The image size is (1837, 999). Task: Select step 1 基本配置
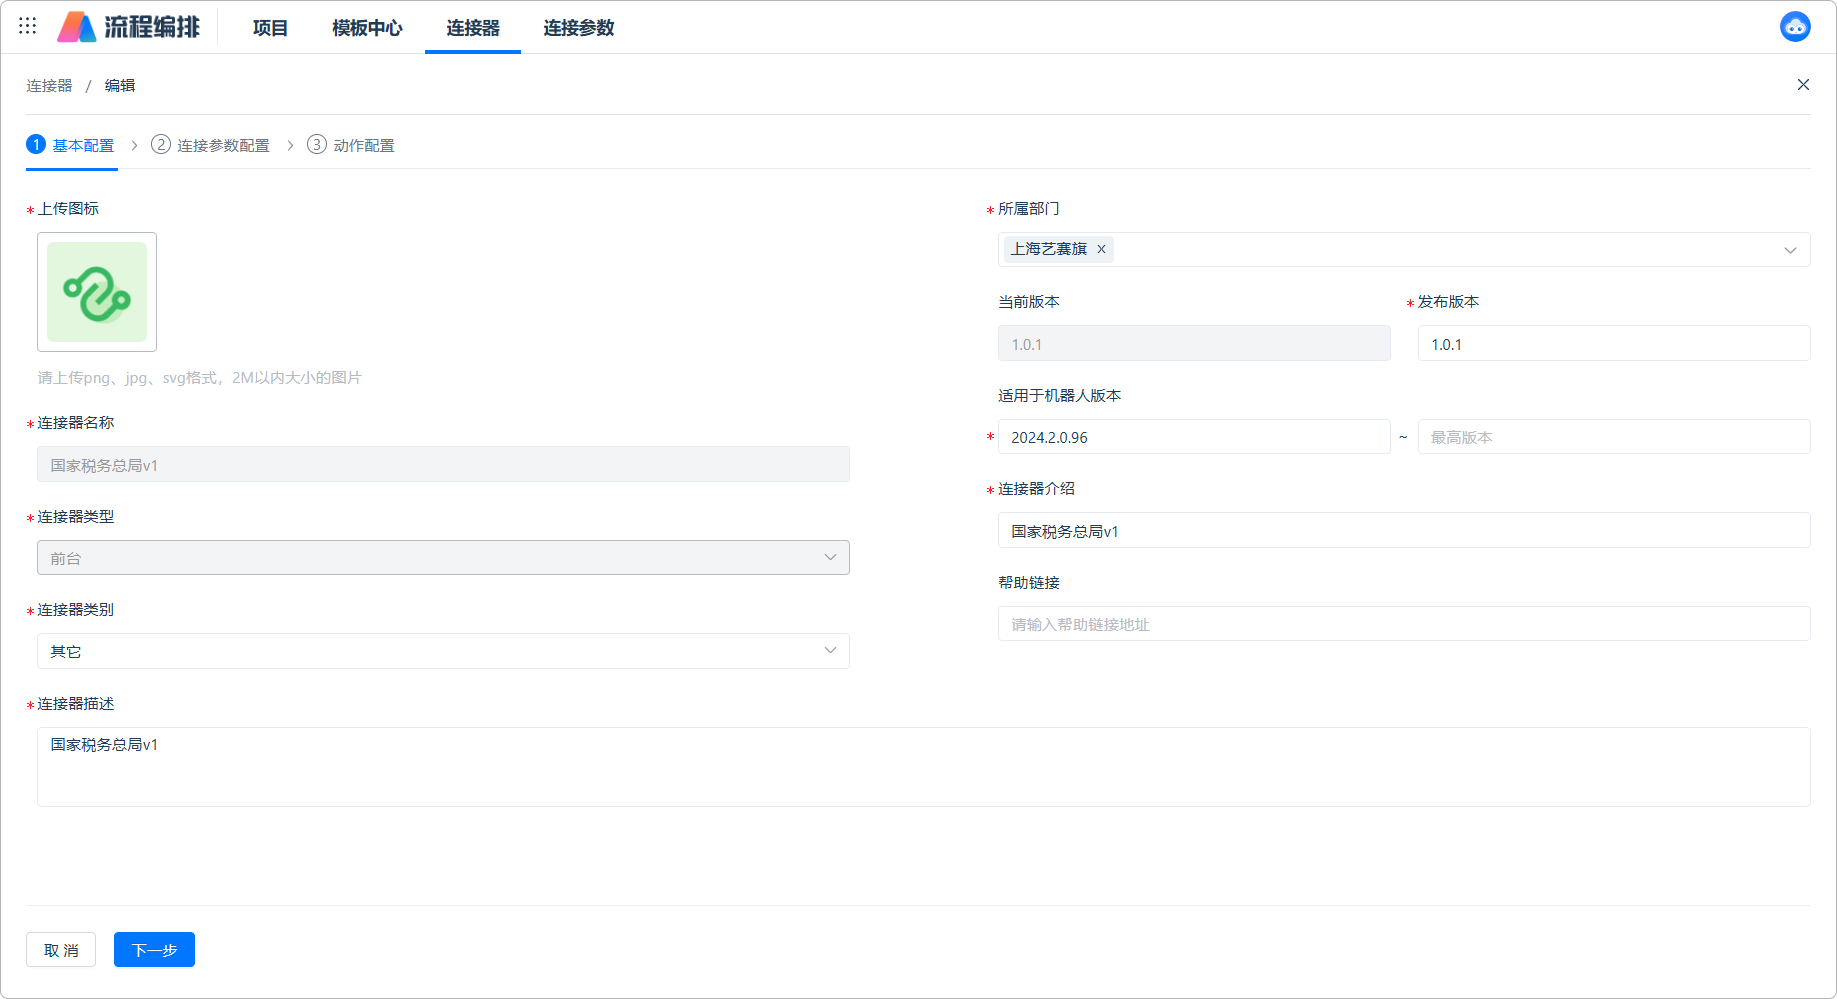click(x=71, y=146)
